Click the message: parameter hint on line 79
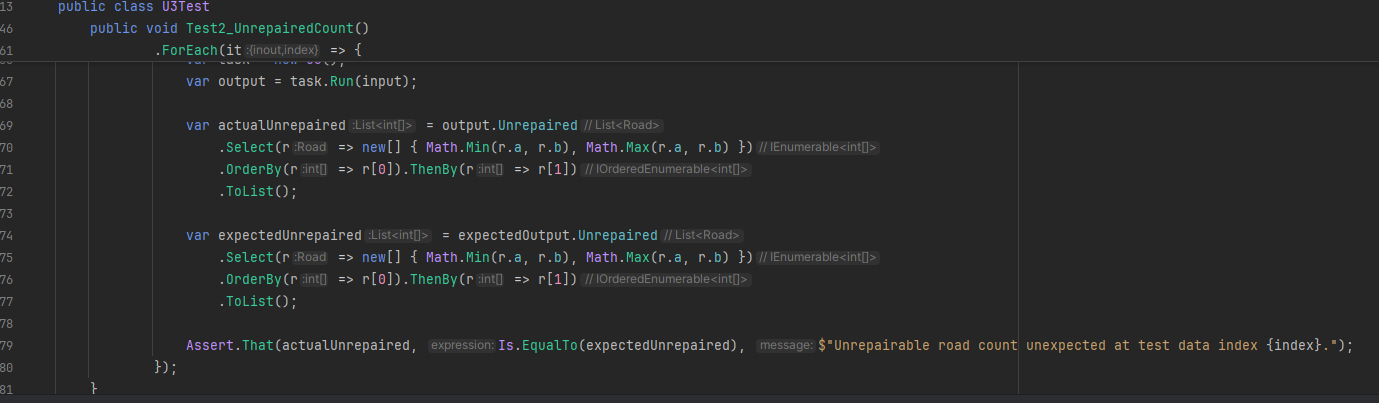1379x403 pixels. 785,346
